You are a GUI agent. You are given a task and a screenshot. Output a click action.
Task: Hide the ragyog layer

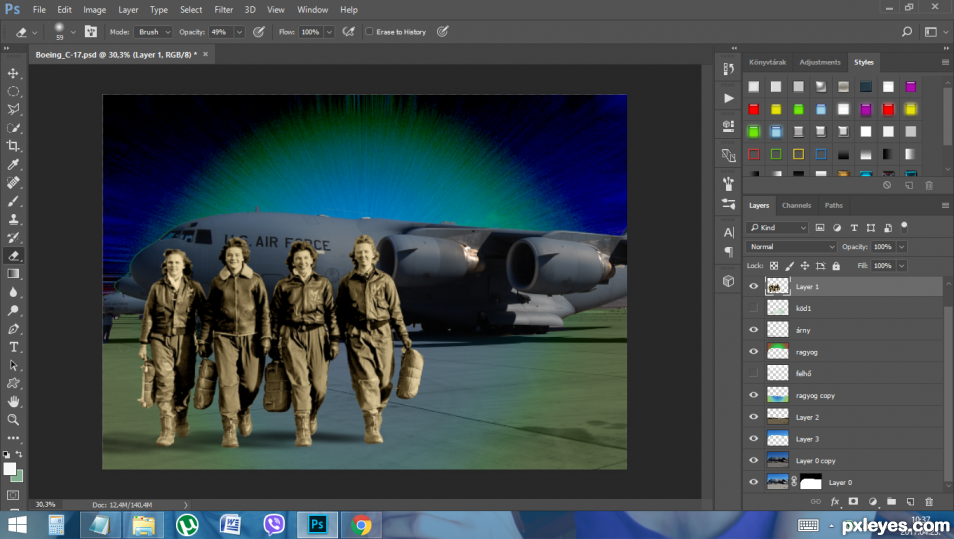(x=753, y=352)
